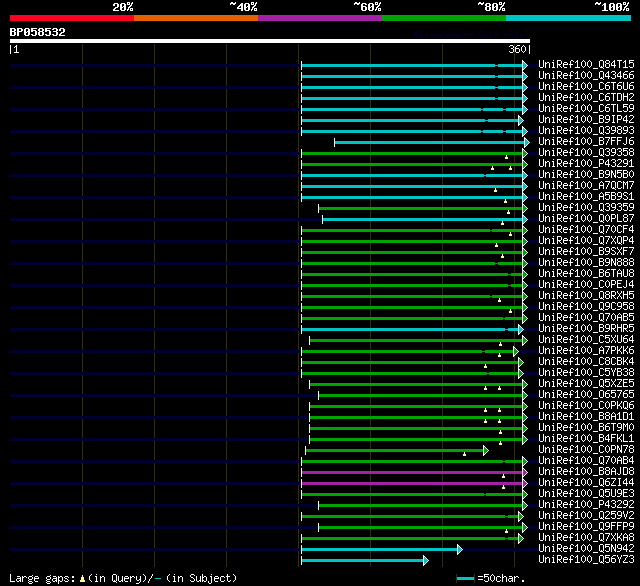
Task: Select hit label UniRef100_A5B9S1
Action: [586, 197]
